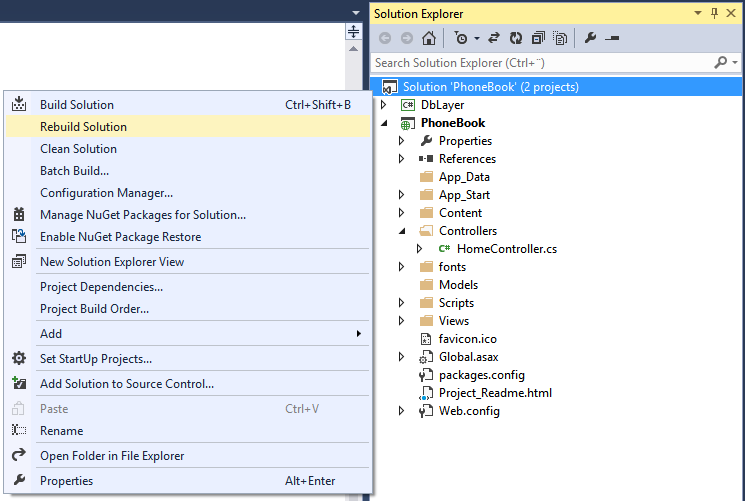Click the Refresh icon in Solution Explorer
The width and height of the screenshot is (745, 501).
[516, 38]
